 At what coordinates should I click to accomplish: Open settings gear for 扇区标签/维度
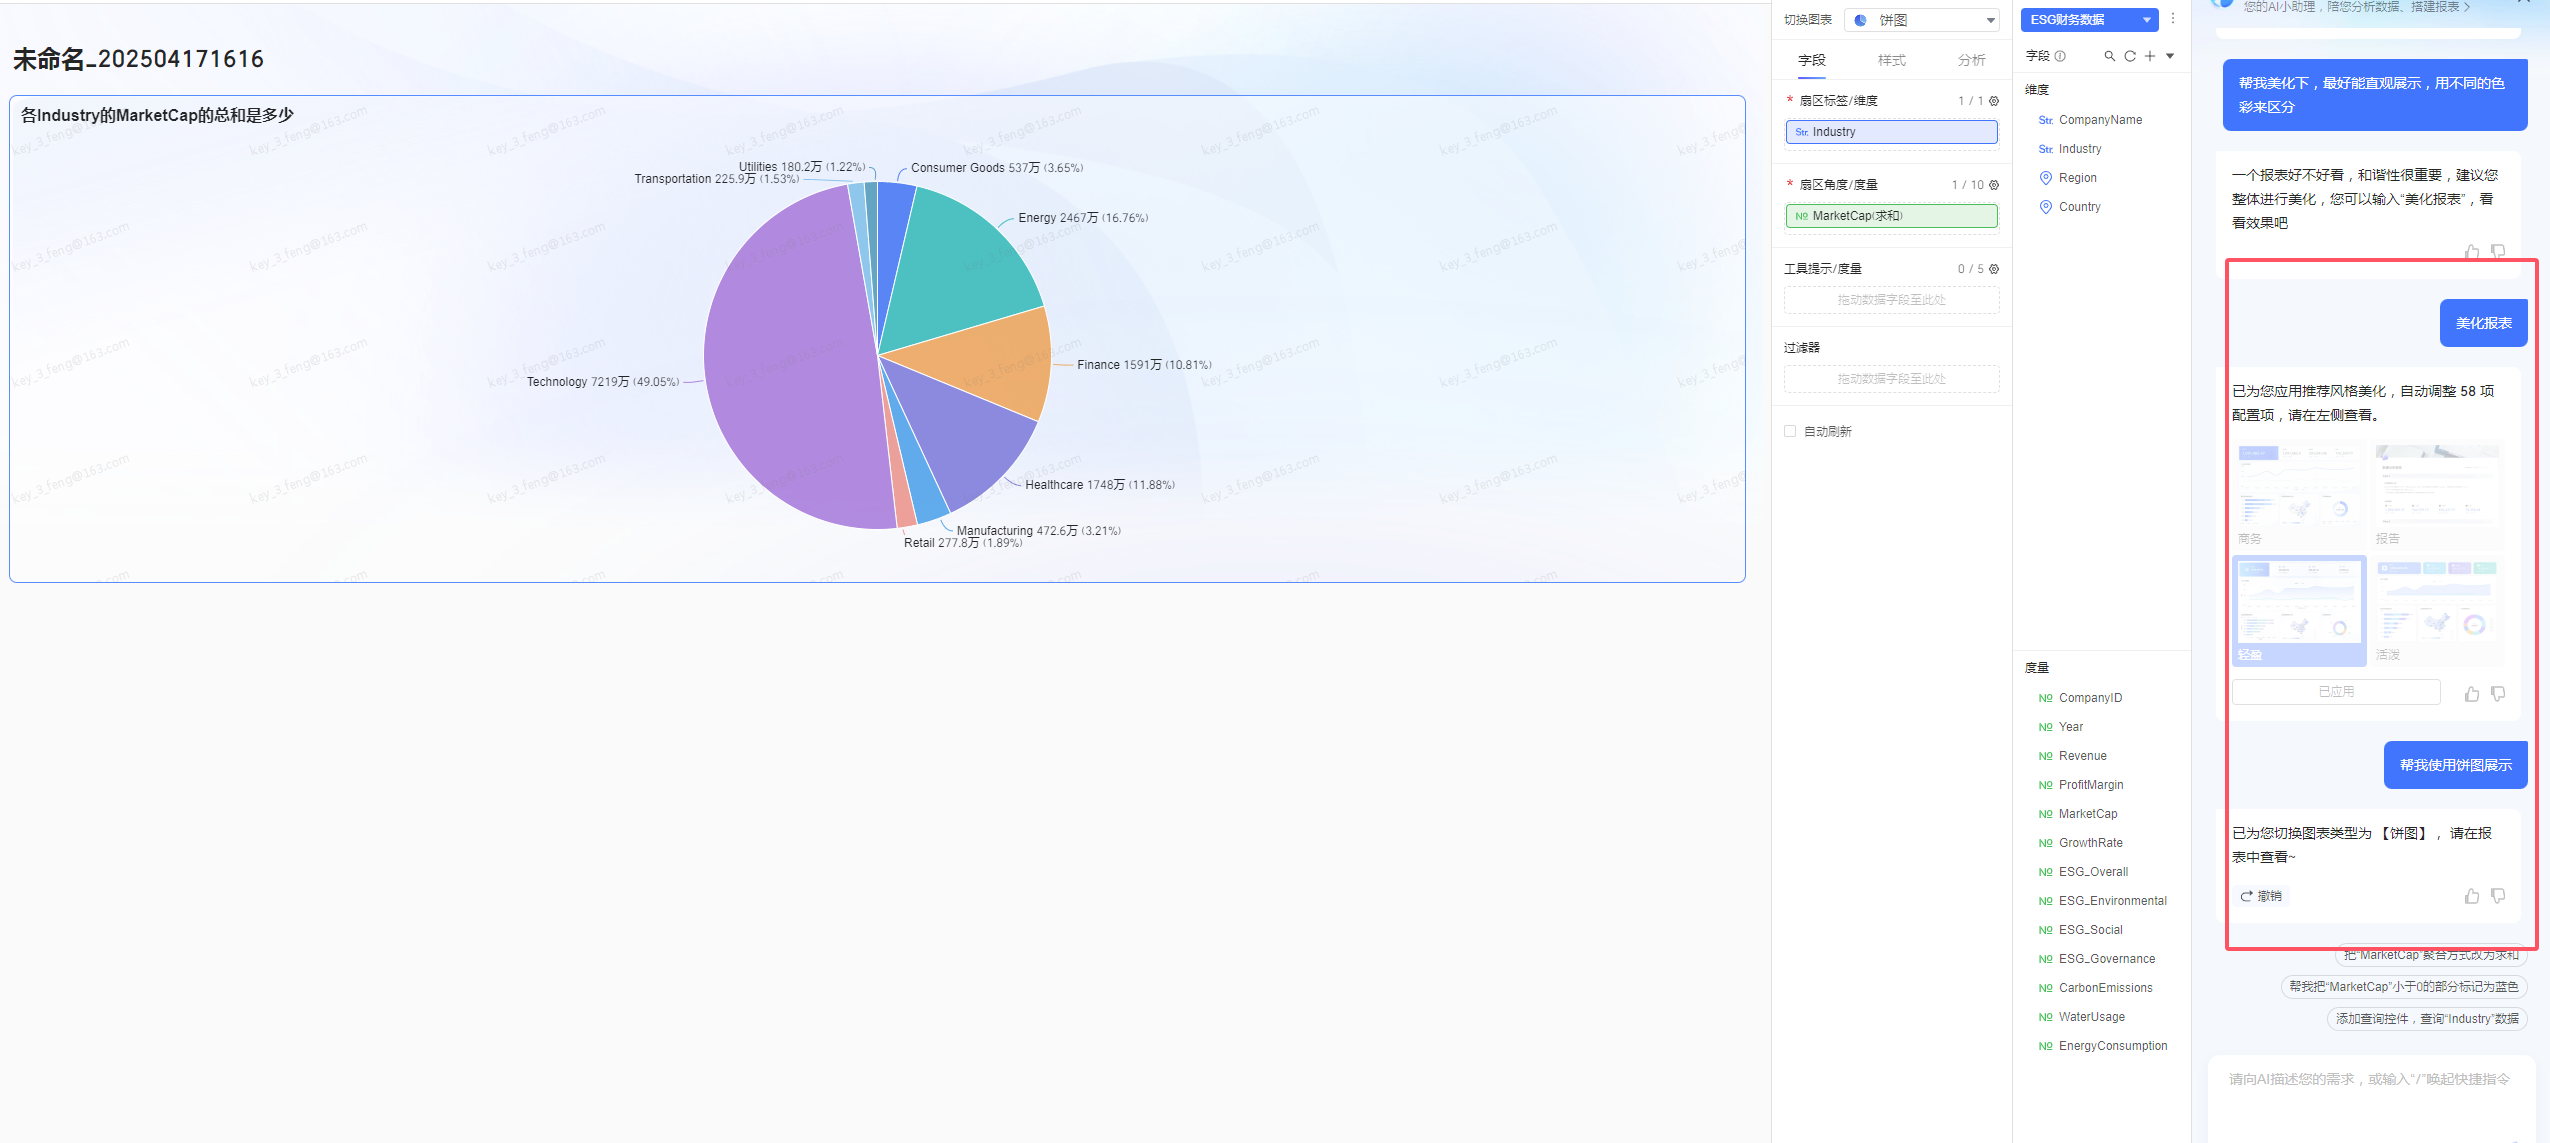tap(1994, 101)
